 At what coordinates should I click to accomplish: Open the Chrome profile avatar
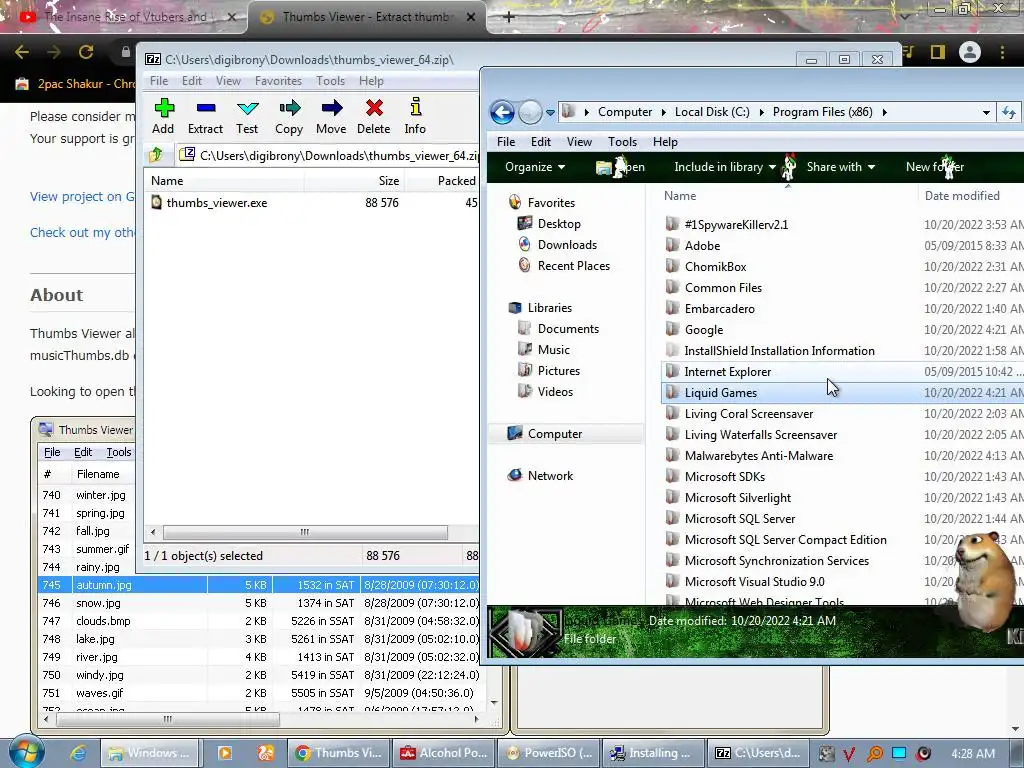pyautogui.click(x=970, y=52)
